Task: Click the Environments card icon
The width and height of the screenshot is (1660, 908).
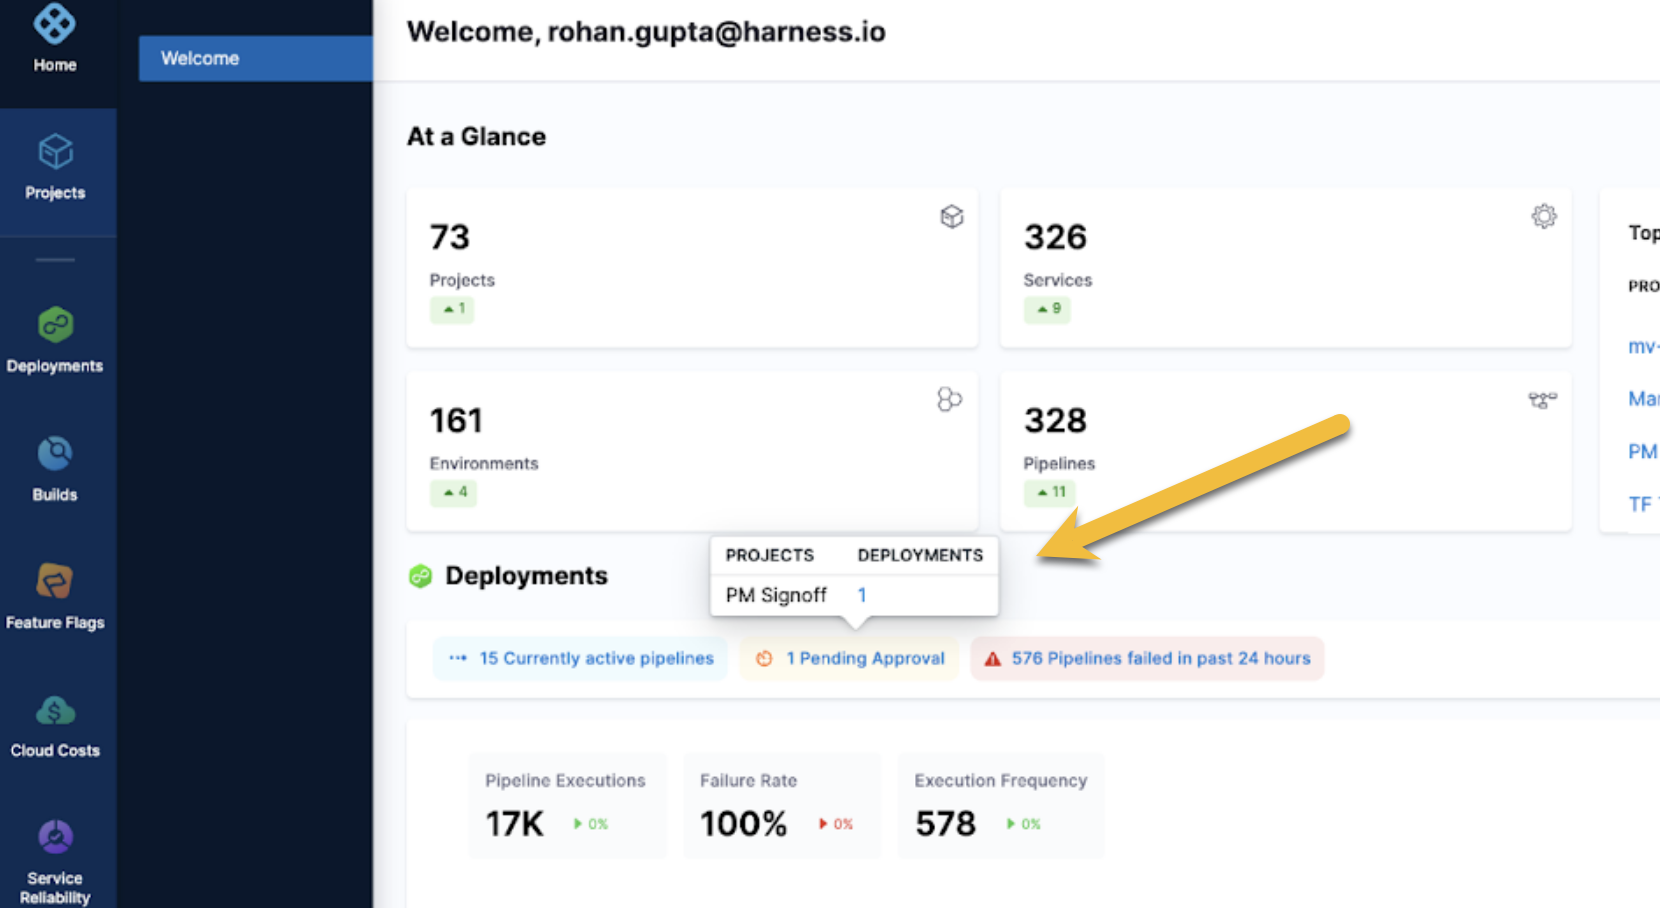Action: (949, 400)
